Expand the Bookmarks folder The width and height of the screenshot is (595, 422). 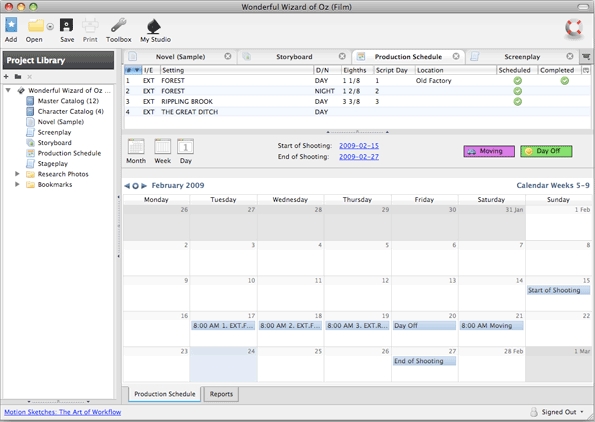click(x=17, y=184)
